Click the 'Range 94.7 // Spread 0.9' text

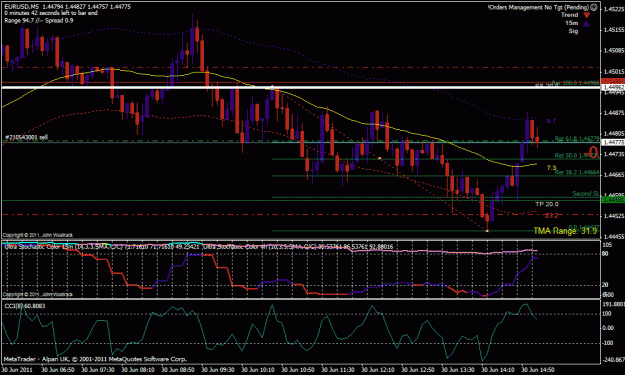coord(39,20)
